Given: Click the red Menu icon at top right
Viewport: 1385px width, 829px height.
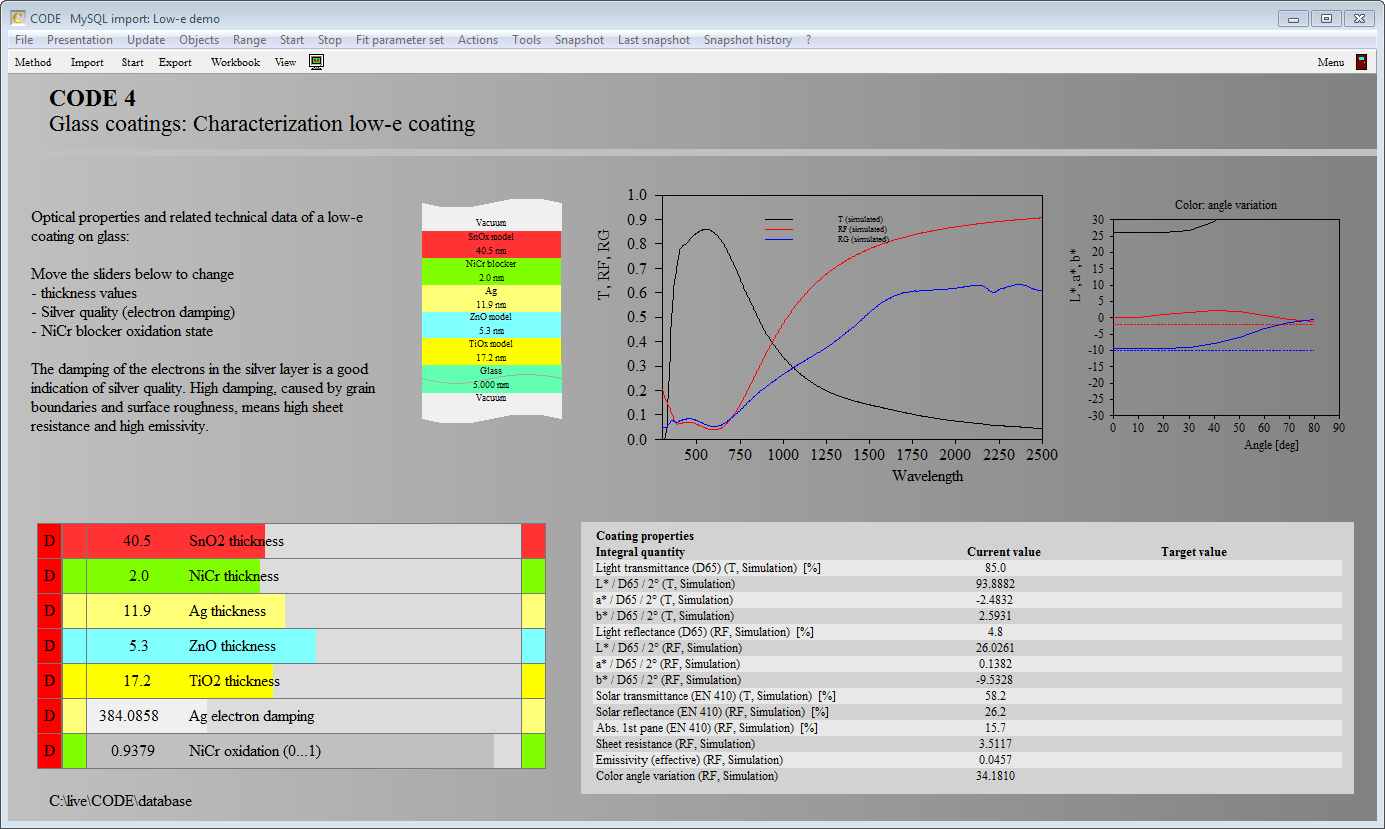Looking at the screenshot, I should (1361, 62).
